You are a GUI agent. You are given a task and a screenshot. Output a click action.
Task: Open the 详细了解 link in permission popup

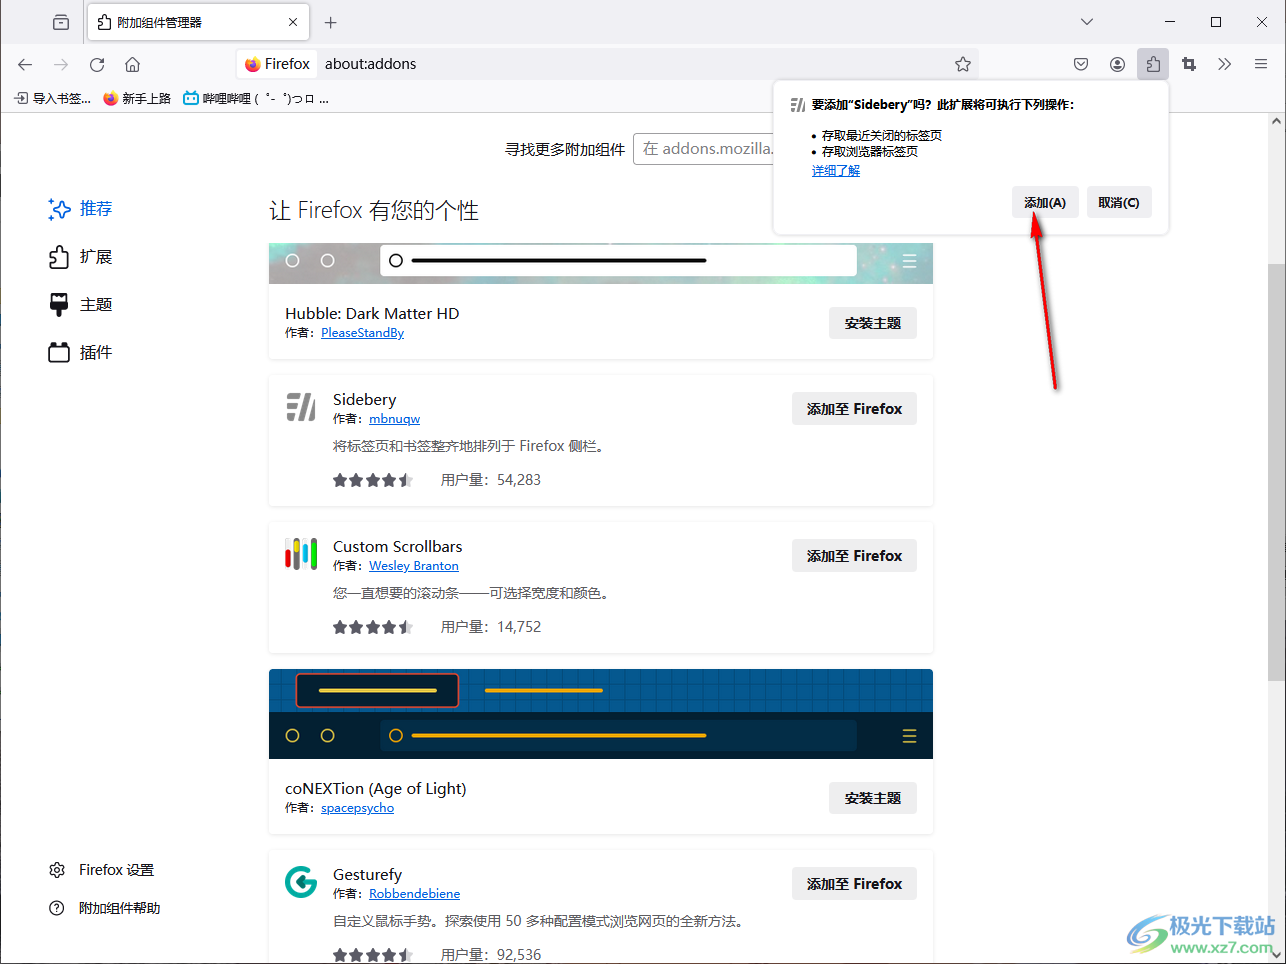(x=836, y=171)
